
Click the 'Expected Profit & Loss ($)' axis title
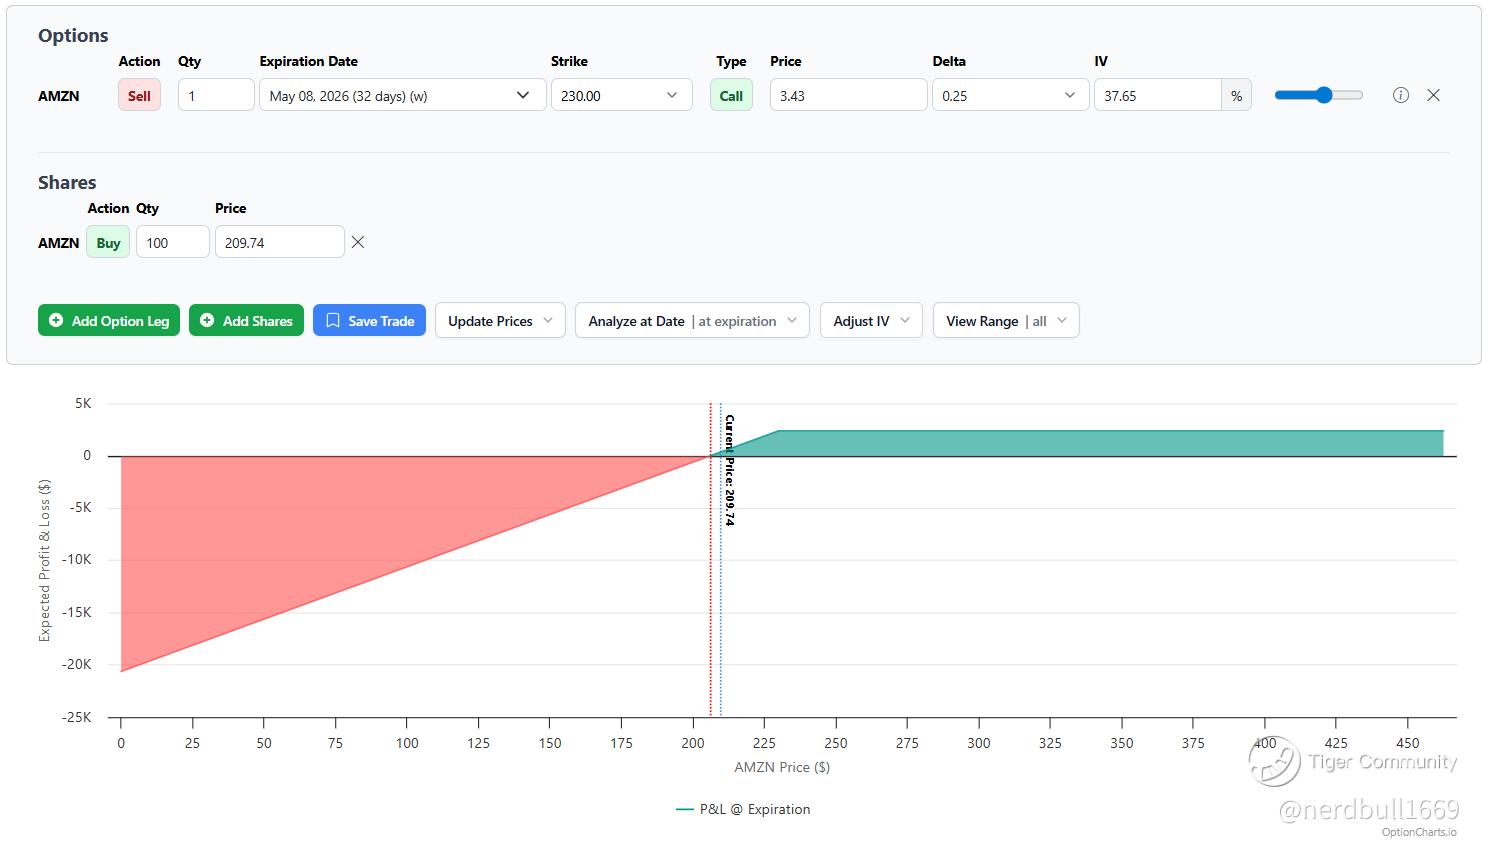click(x=44, y=560)
